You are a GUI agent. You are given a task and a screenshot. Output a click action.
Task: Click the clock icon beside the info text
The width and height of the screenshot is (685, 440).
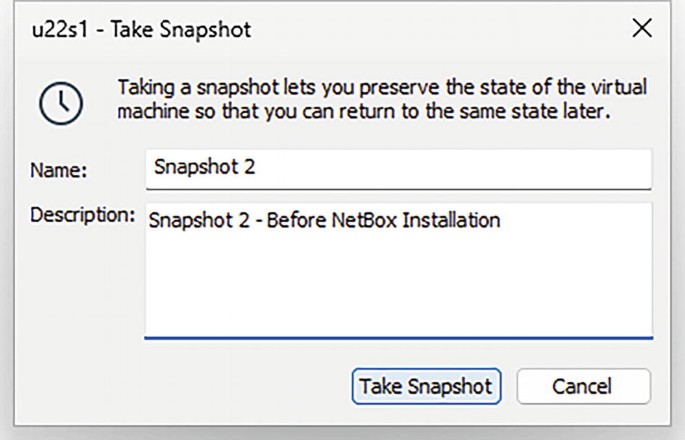click(58, 99)
